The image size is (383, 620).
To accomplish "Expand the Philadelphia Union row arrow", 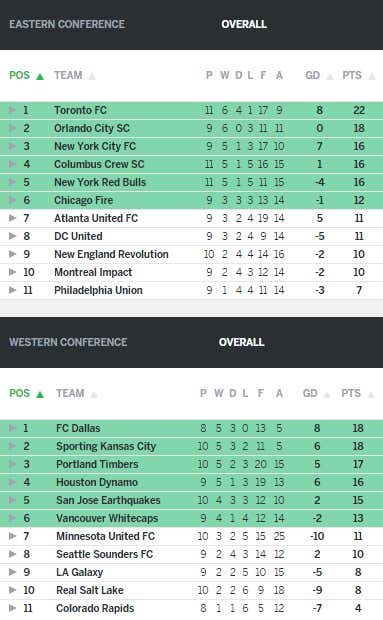I will 13,290.
